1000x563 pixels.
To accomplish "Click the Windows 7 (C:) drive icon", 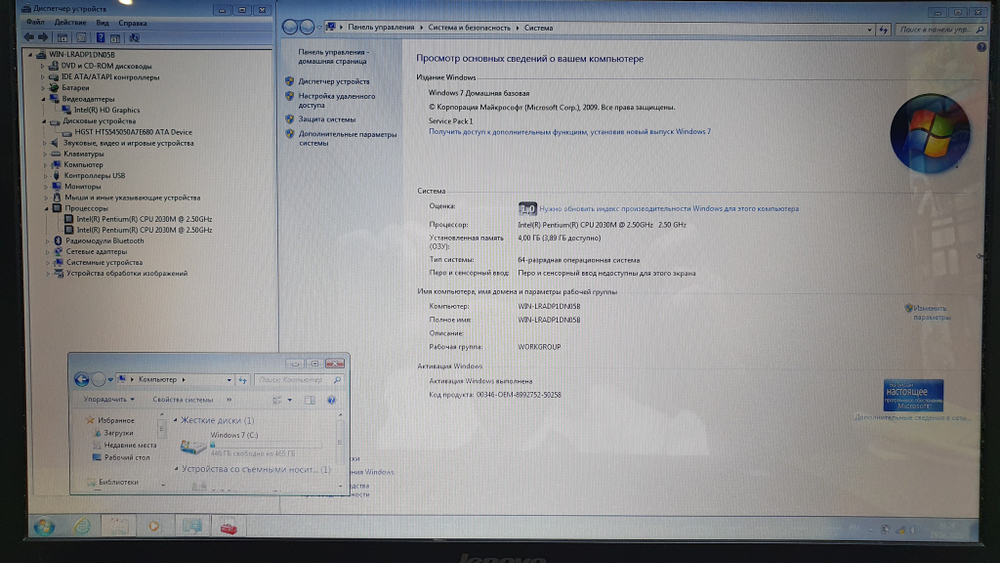I will click(x=193, y=446).
